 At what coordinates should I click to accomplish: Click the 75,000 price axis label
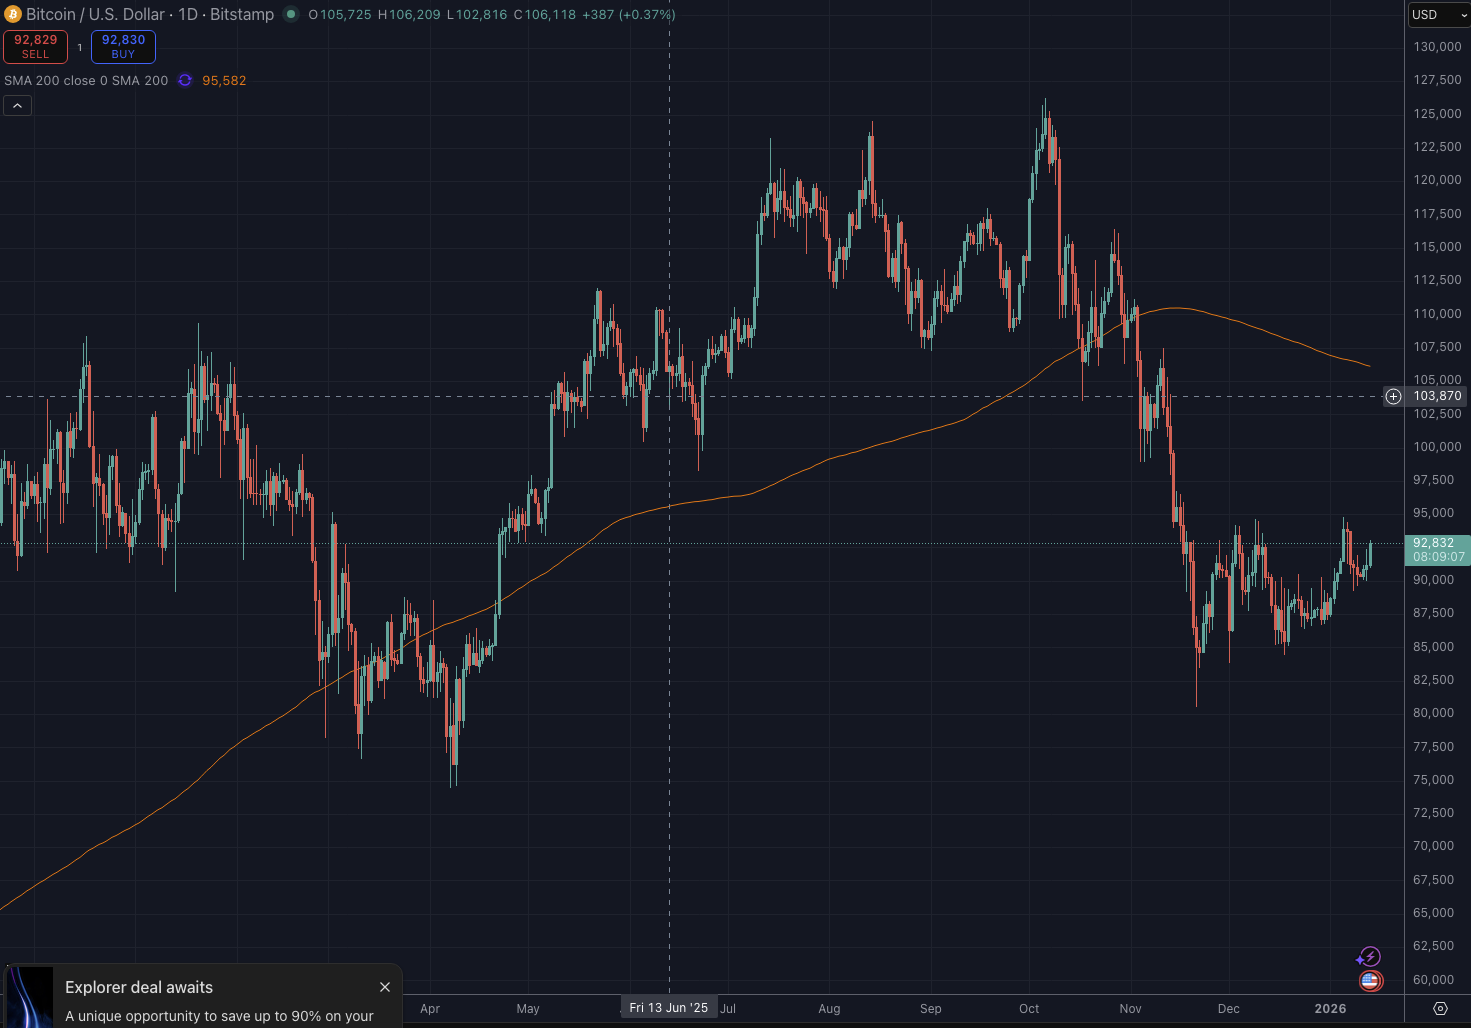1434,780
